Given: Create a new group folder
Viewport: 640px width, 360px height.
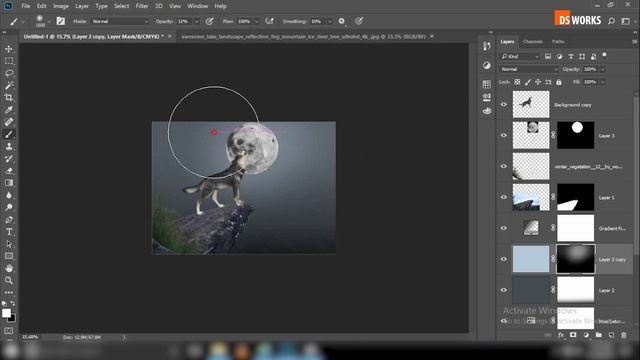Looking at the screenshot, I should tap(598, 335).
